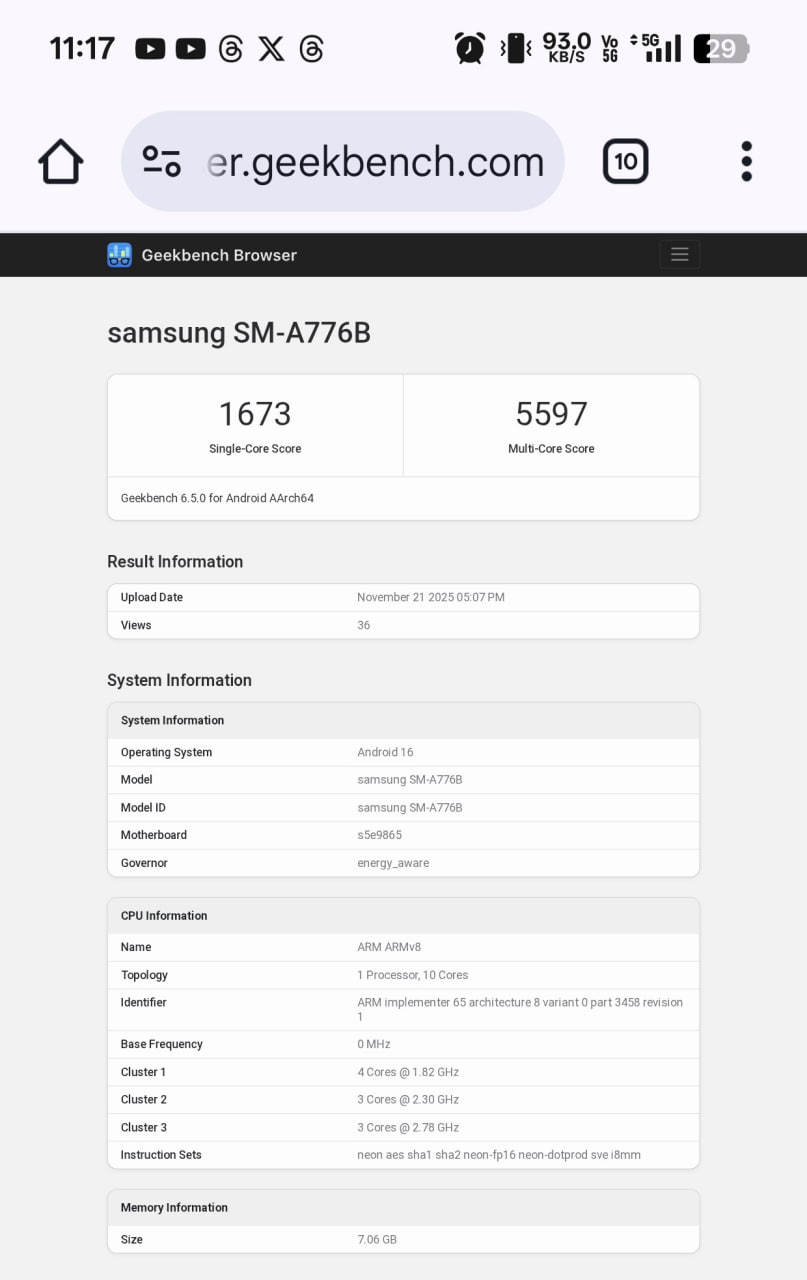Screen dimensions: 807x1280
Task: Open the browser home icon
Action: [59, 160]
